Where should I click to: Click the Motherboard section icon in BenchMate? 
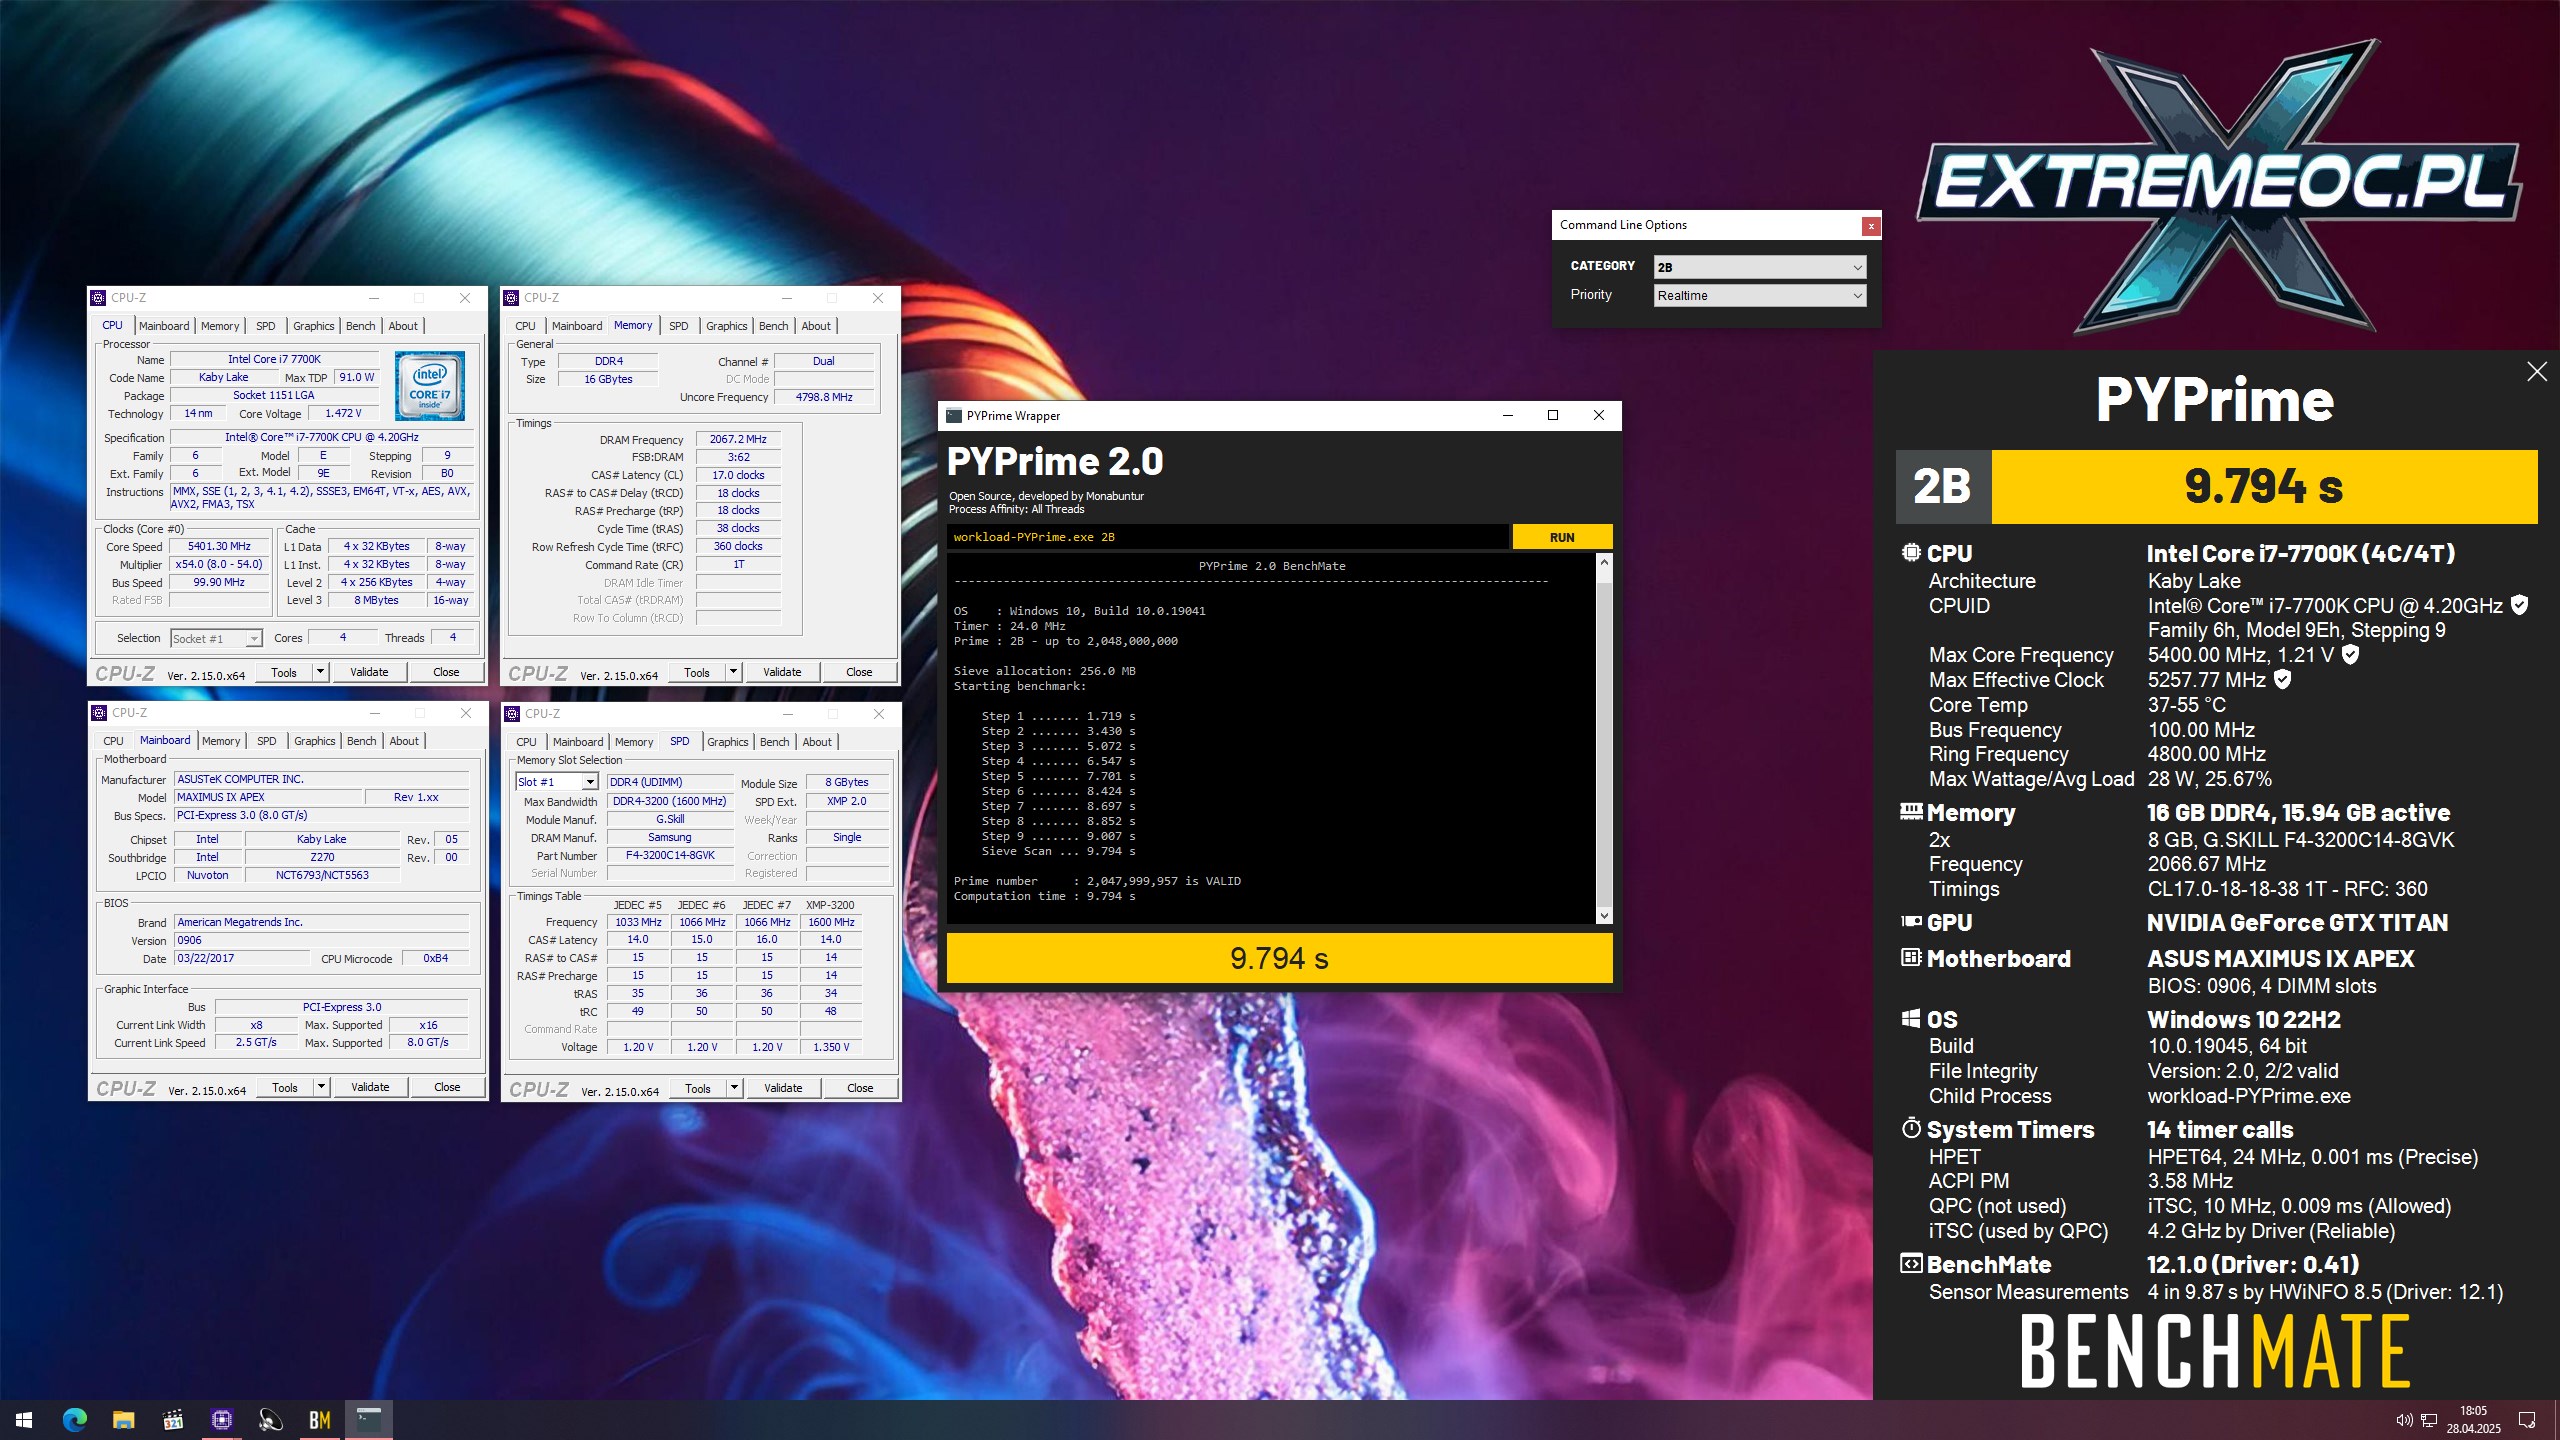[x=1911, y=957]
